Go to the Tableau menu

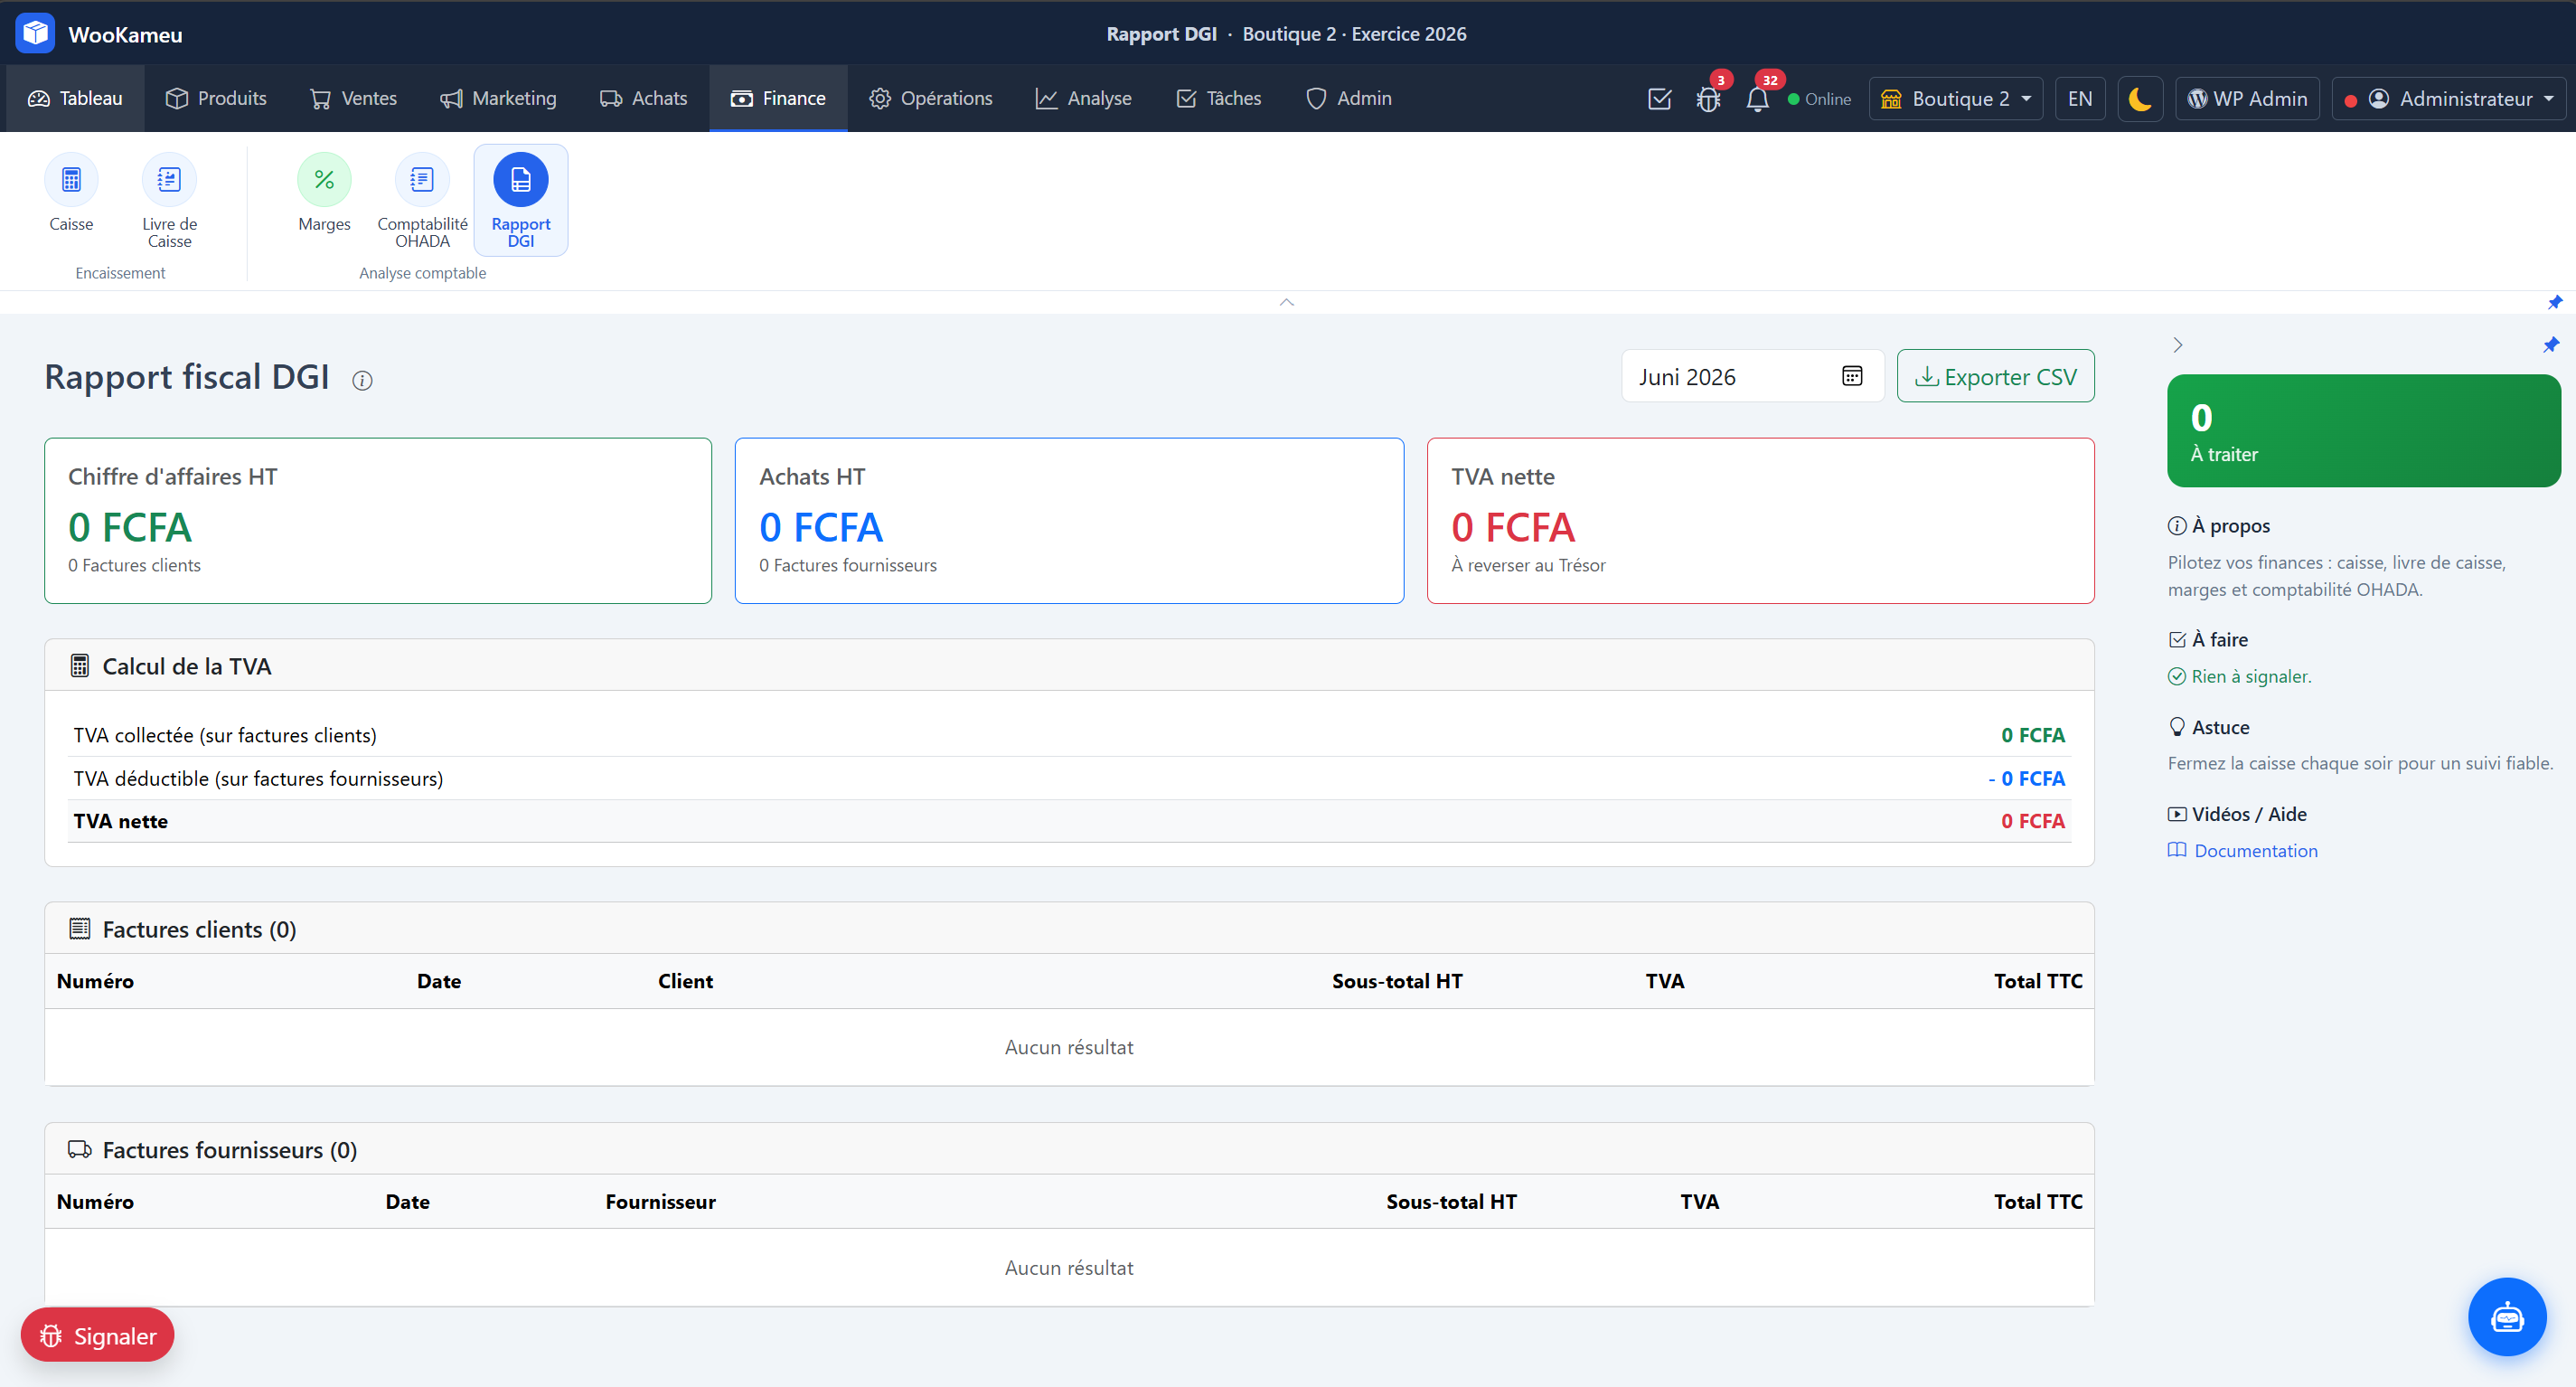coord(76,98)
